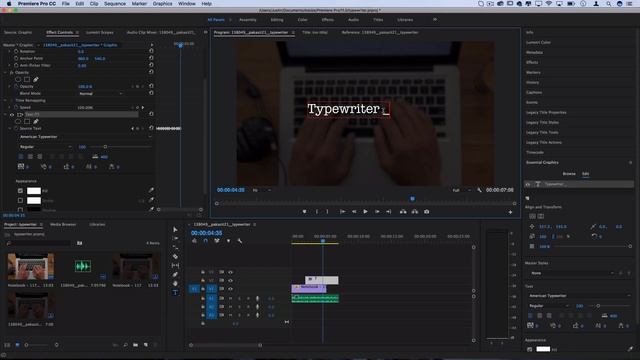
Task: Click Fill white color swatch in Effect Controls
Action: pos(33,191)
